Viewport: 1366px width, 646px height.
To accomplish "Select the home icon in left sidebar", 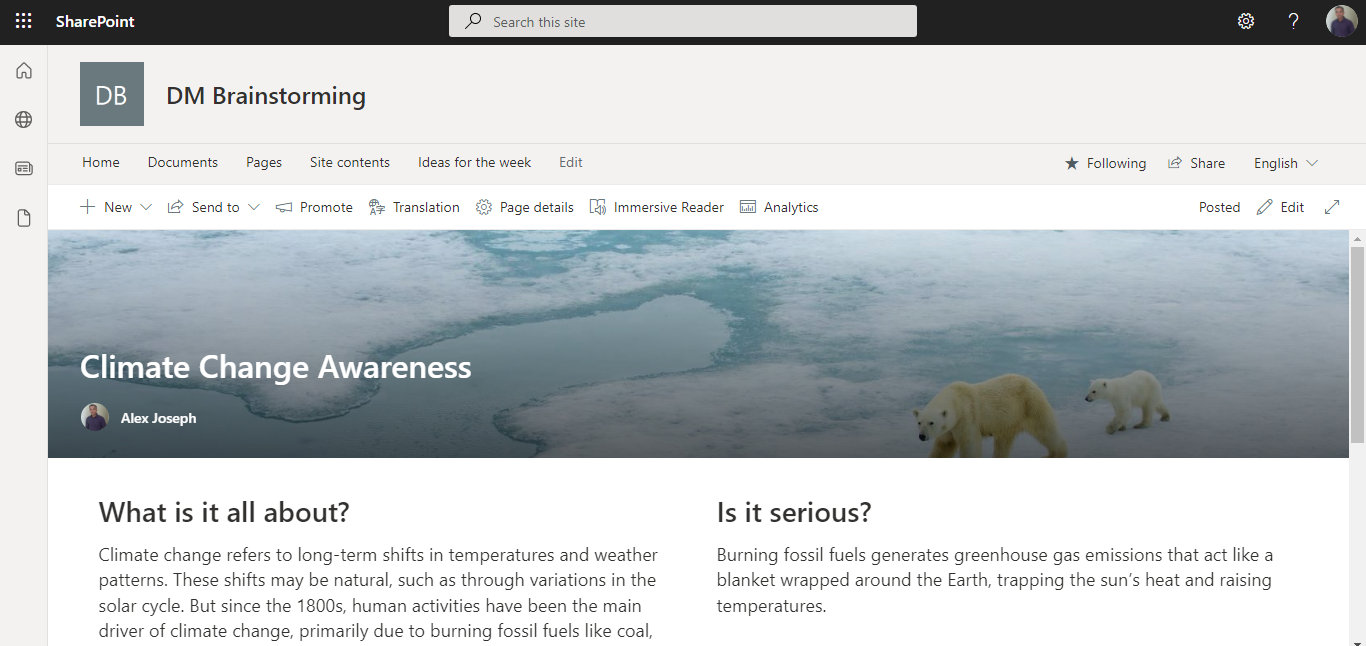I will 23,70.
